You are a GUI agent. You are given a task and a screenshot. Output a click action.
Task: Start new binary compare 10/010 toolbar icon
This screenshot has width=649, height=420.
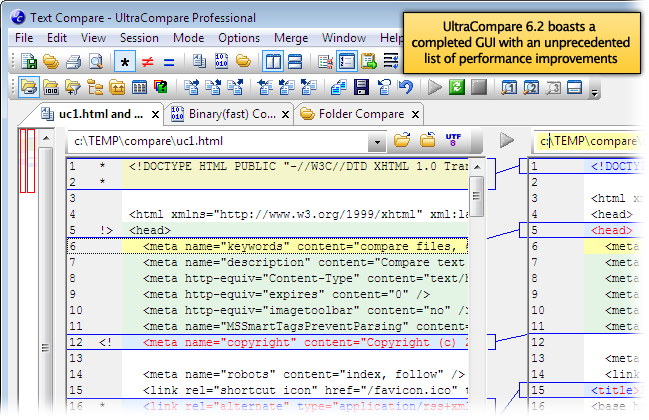pos(221,62)
